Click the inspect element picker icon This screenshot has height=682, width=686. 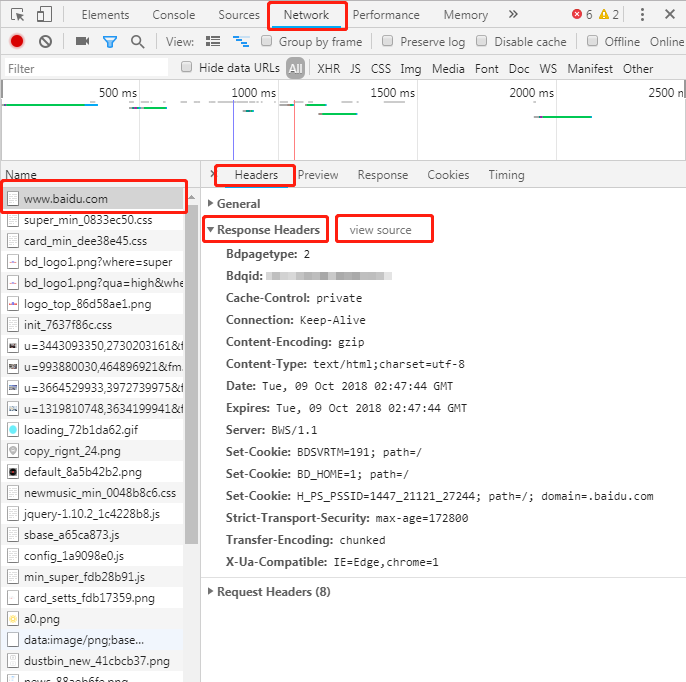click(x=17, y=15)
